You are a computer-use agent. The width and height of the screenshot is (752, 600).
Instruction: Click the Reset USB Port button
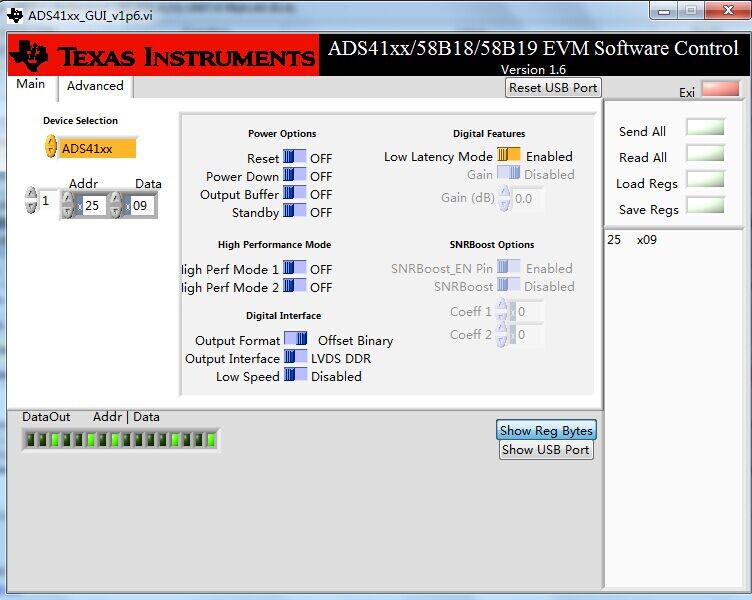pos(553,88)
